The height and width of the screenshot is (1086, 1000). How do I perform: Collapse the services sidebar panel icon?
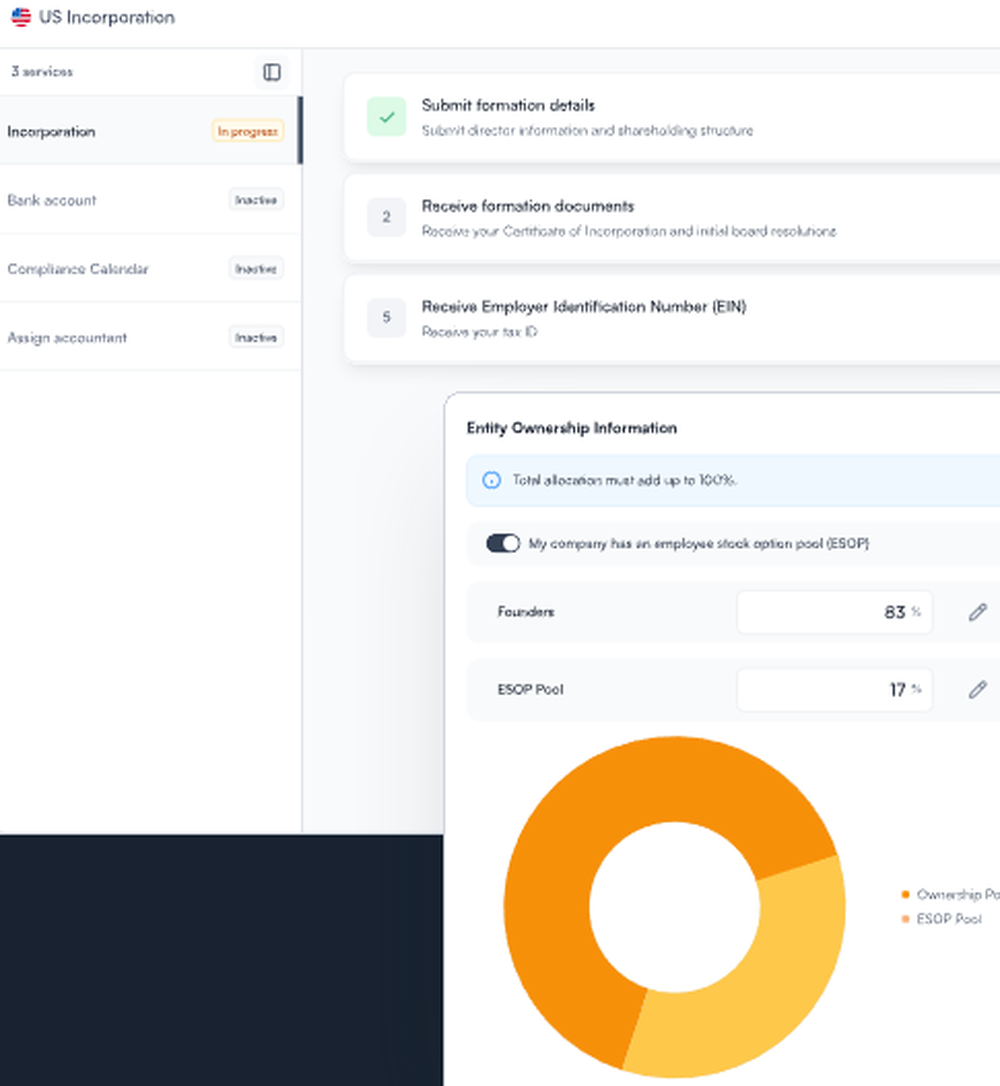pos(271,72)
